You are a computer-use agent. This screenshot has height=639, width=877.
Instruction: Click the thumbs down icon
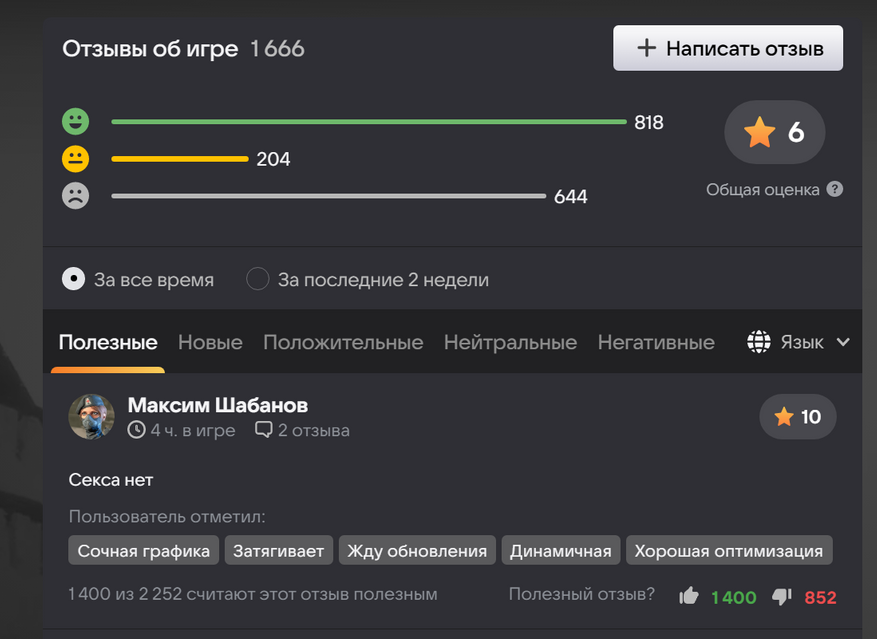click(782, 596)
